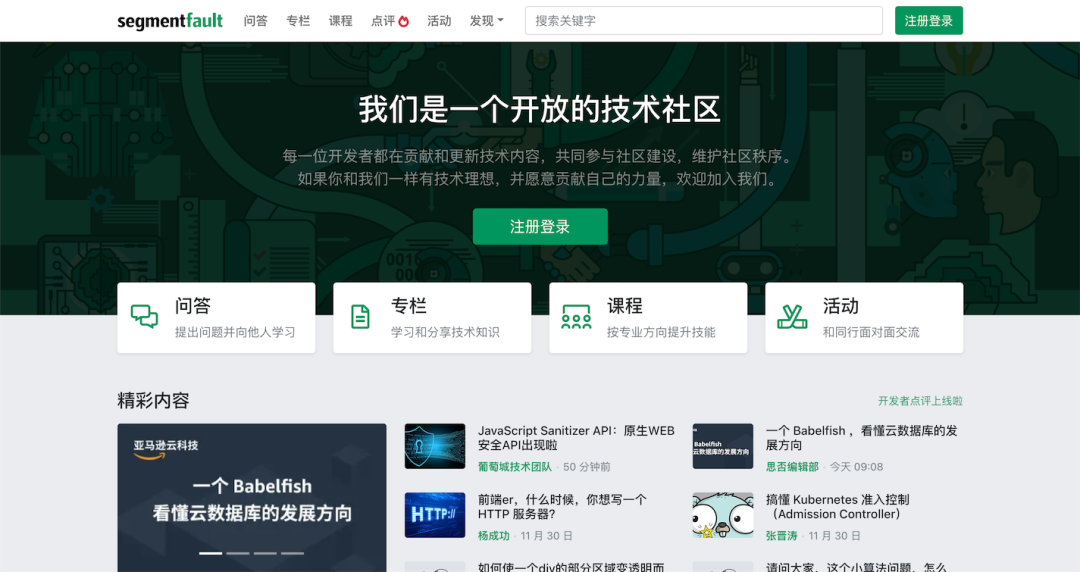Open the 课程 card heading
The height and width of the screenshot is (572, 1080).
pos(625,306)
